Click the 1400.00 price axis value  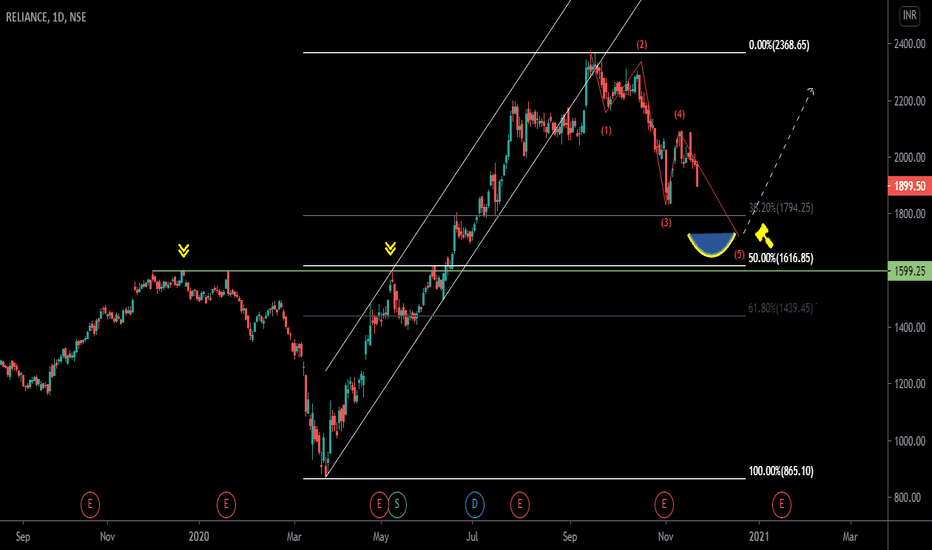click(909, 328)
